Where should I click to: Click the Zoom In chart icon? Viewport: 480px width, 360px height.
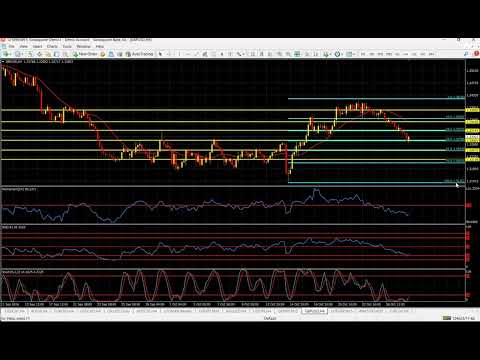(279, 54)
